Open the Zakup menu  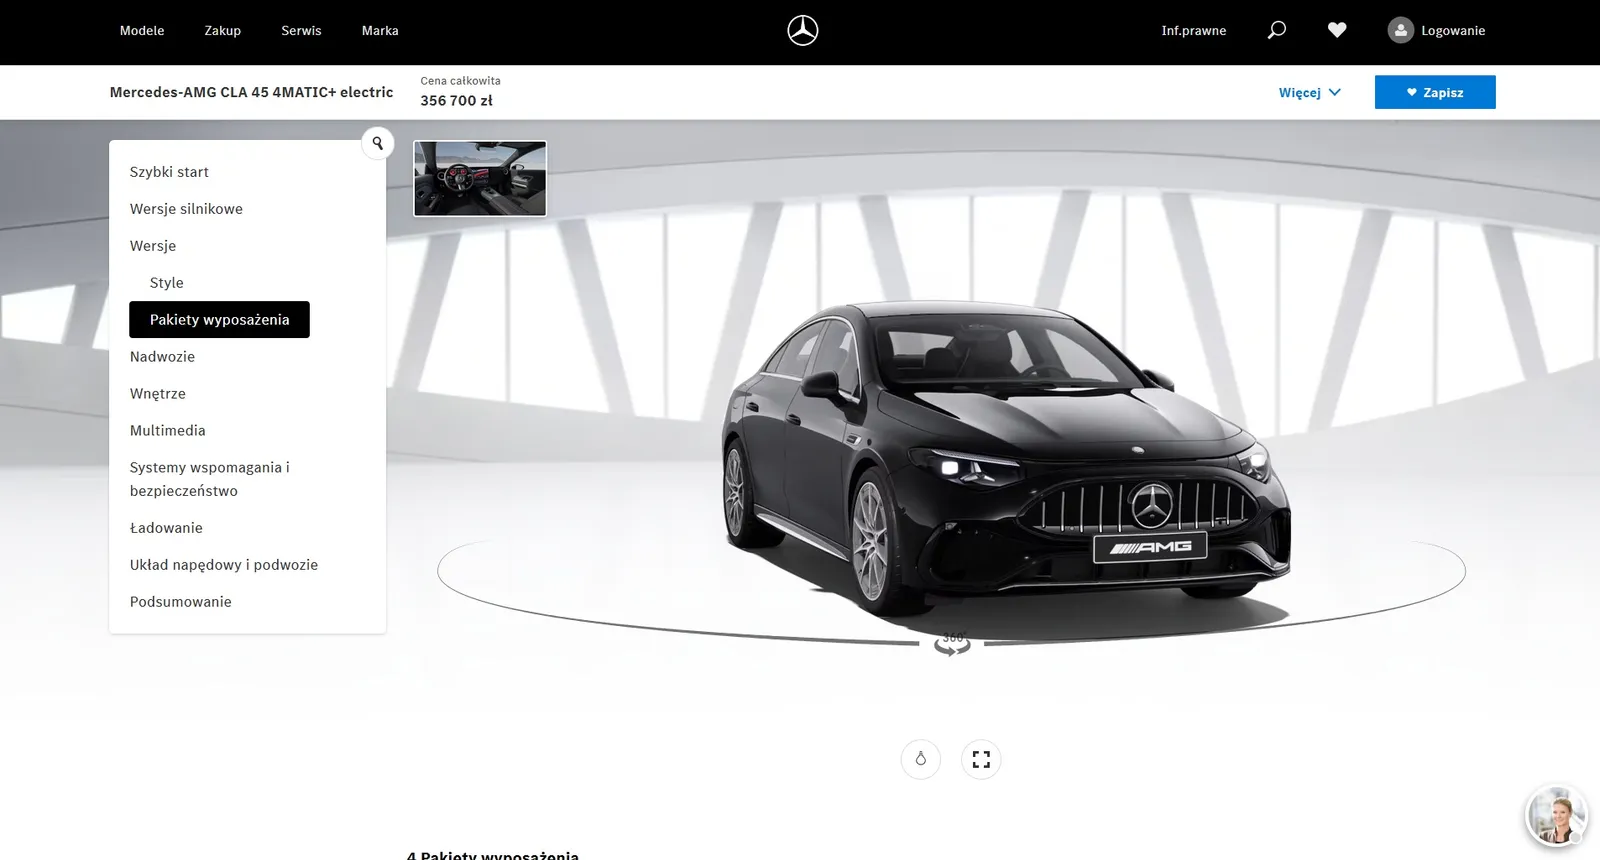[x=222, y=31]
